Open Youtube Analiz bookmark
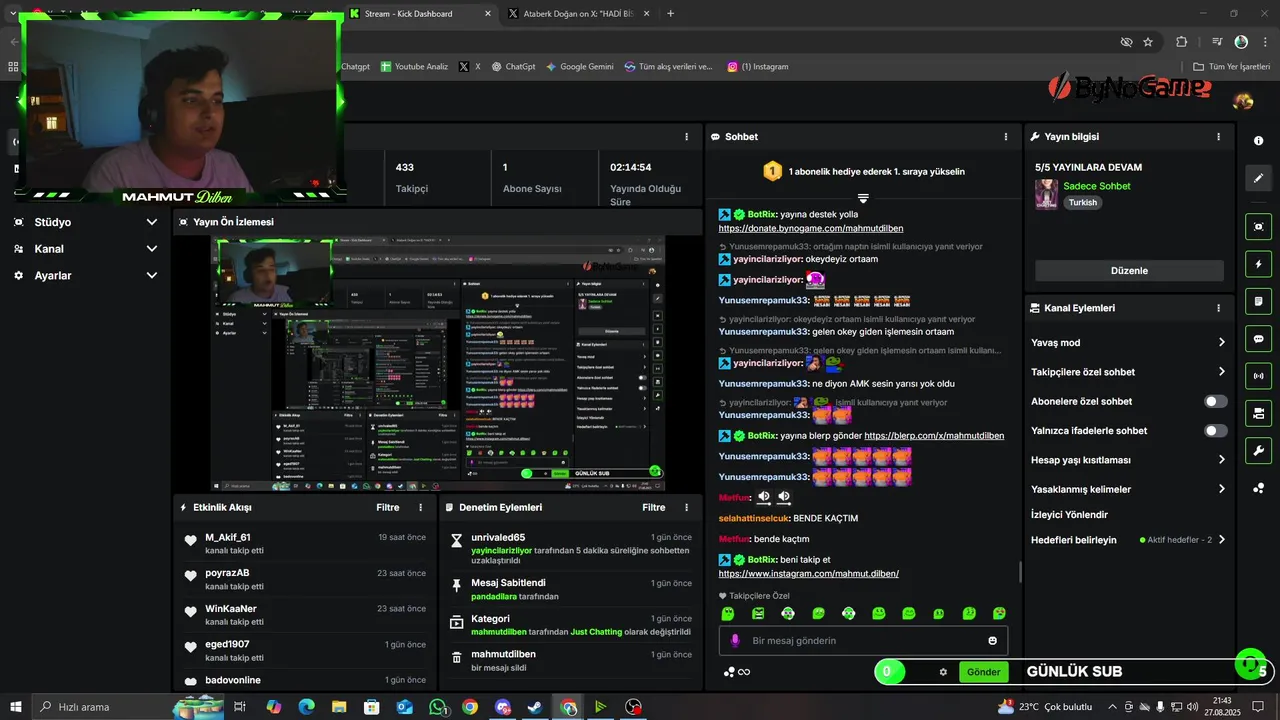 pyautogui.click(x=414, y=67)
